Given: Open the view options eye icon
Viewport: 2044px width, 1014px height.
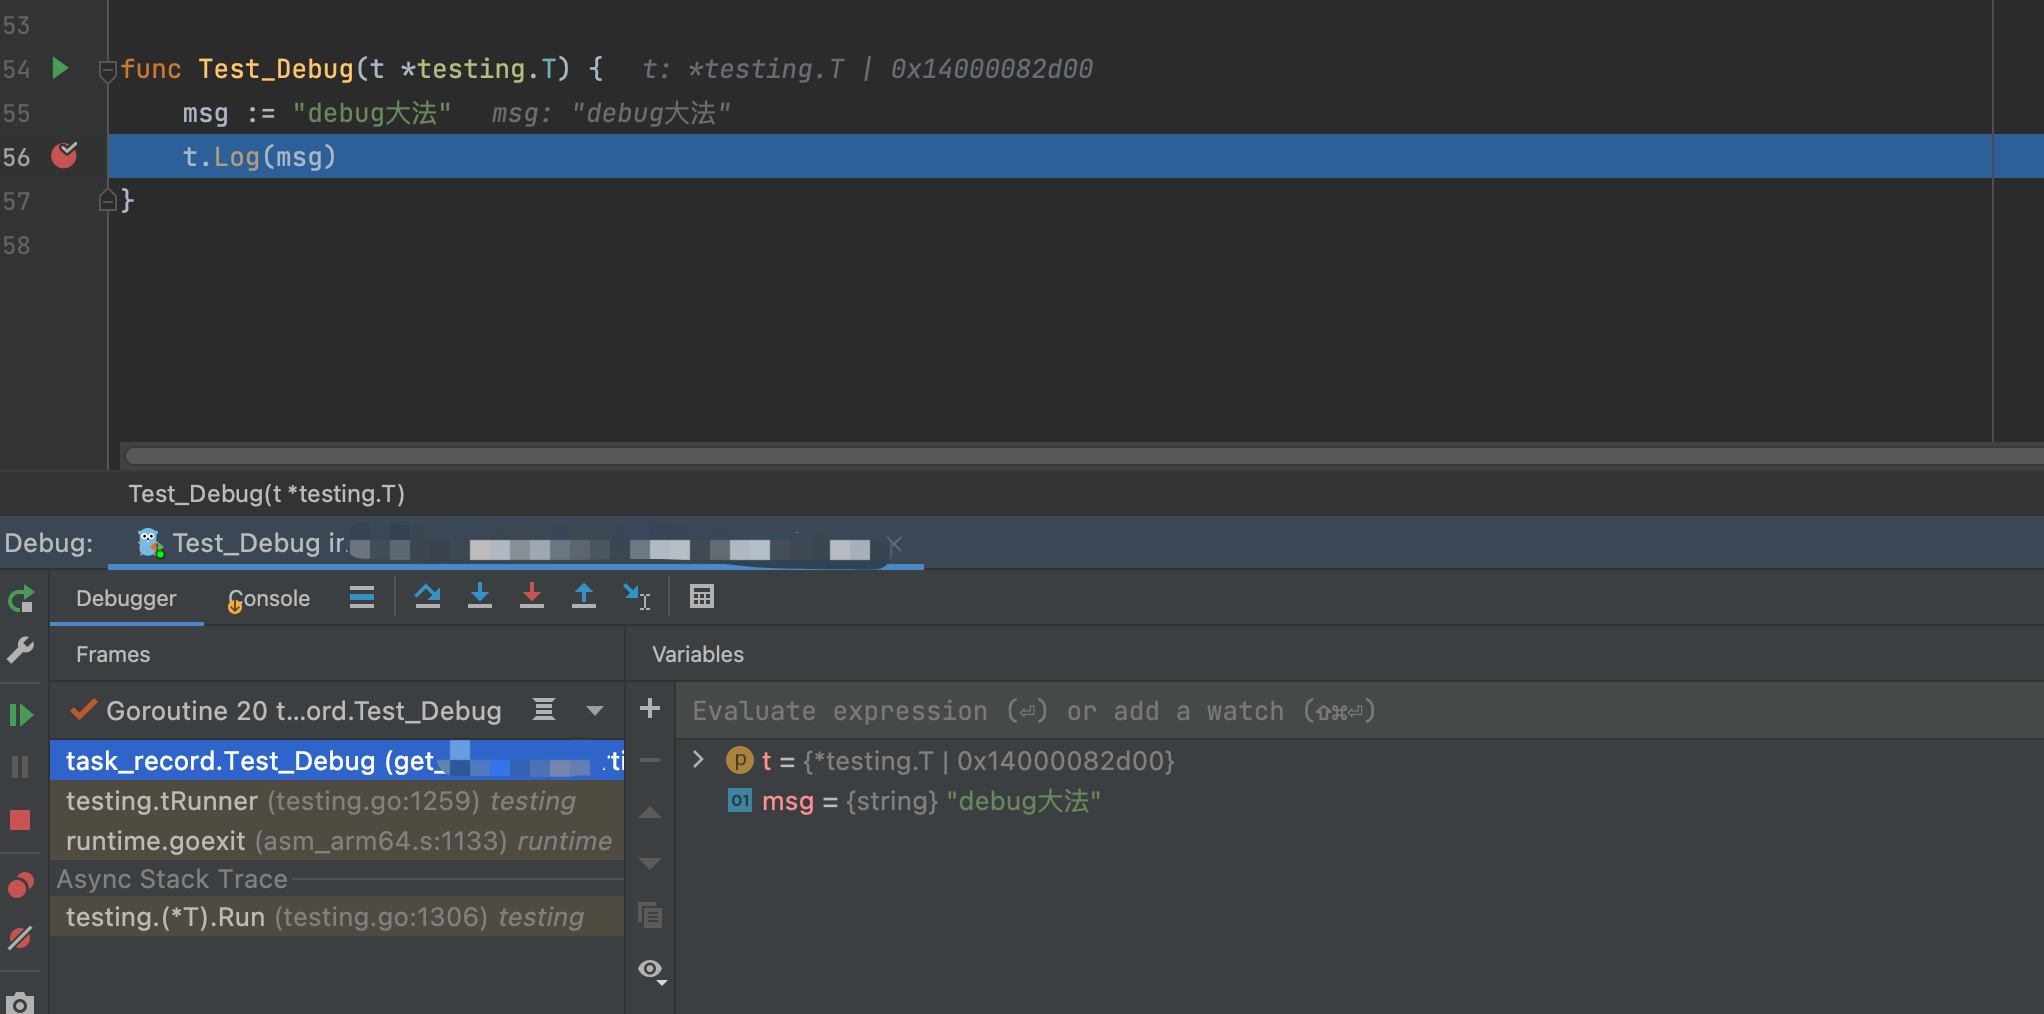Looking at the screenshot, I should click(x=652, y=970).
